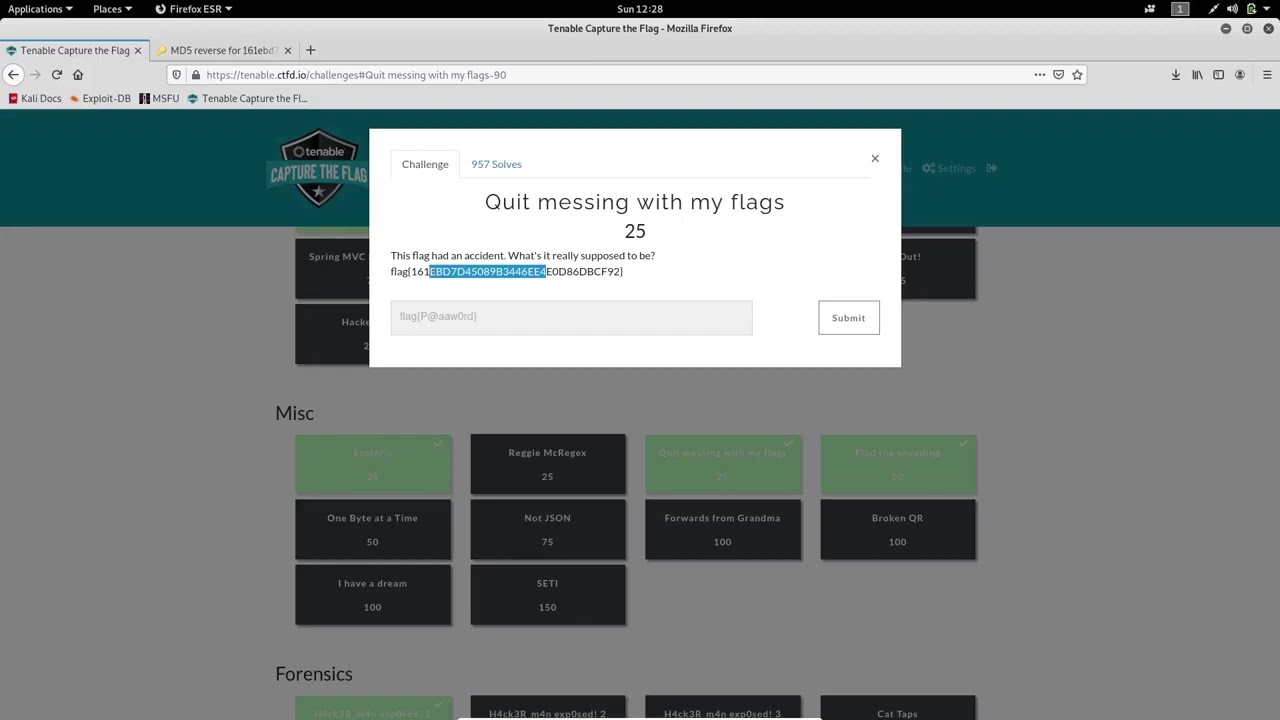The height and width of the screenshot is (720, 1280).
Task: Open the One Byte at a Time challenge
Action: tap(373, 529)
